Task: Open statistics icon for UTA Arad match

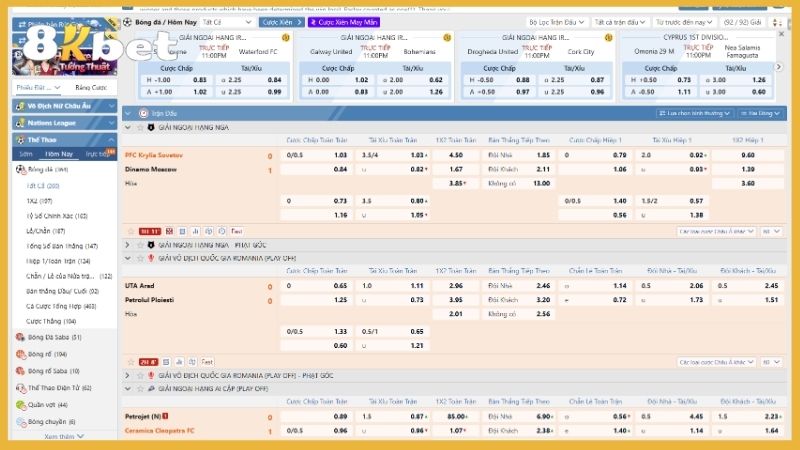Action: (x=179, y=362)
